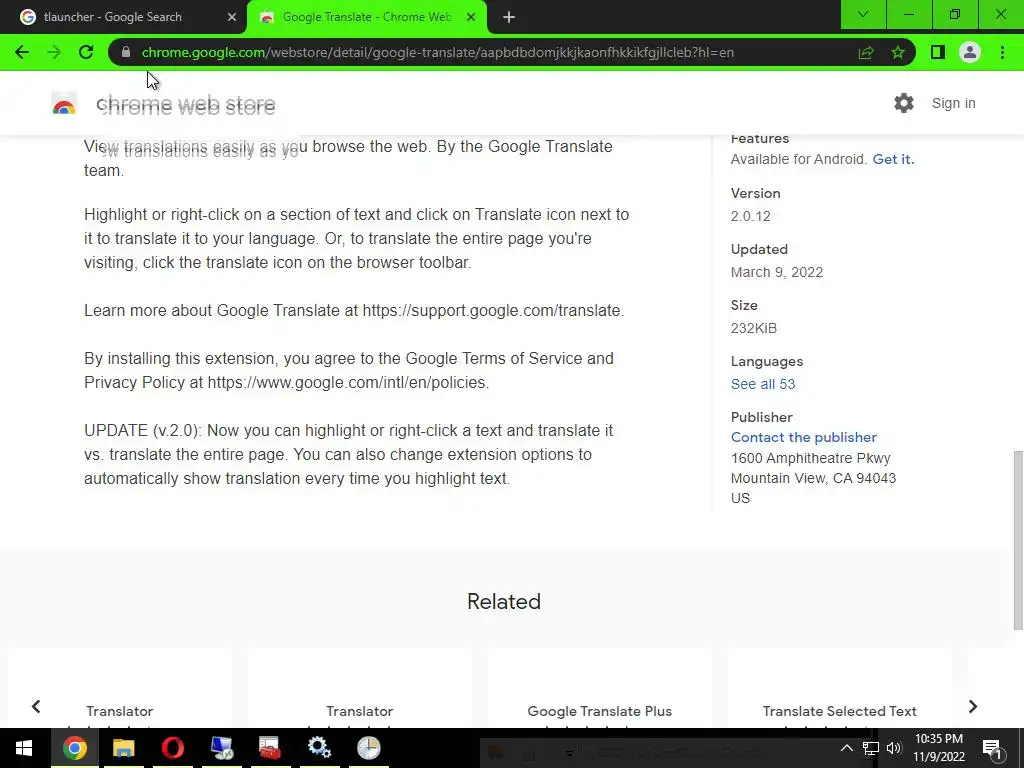This screenshot has height=768, width=1024.
Task: Open the second Translator related extension card
Action: [359, 688]
